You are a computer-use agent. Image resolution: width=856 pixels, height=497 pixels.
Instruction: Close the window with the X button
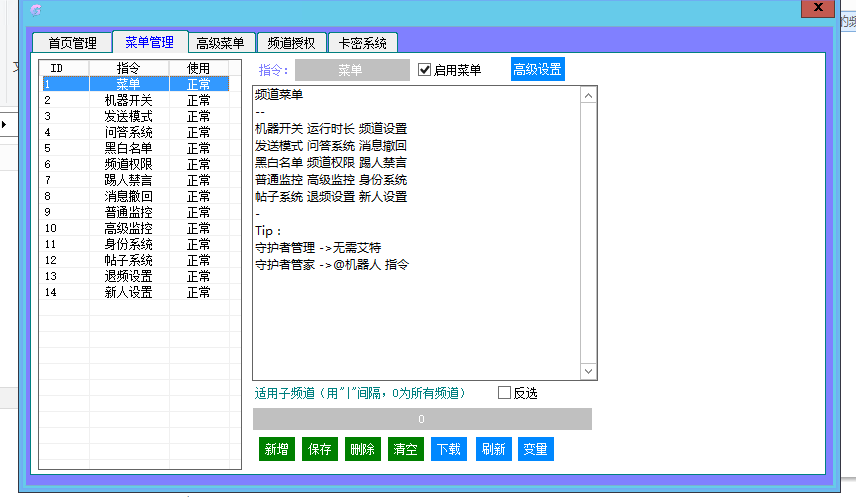pos(818,8)
